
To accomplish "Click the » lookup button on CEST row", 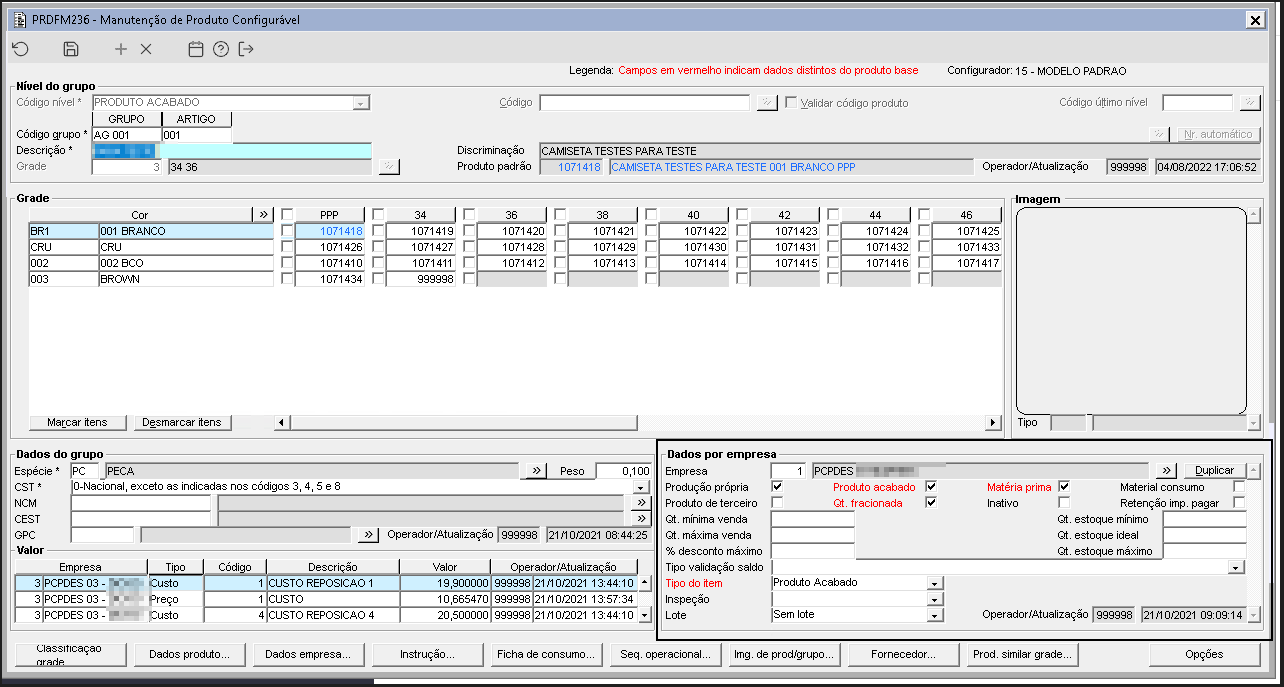I will click(641, 519).
